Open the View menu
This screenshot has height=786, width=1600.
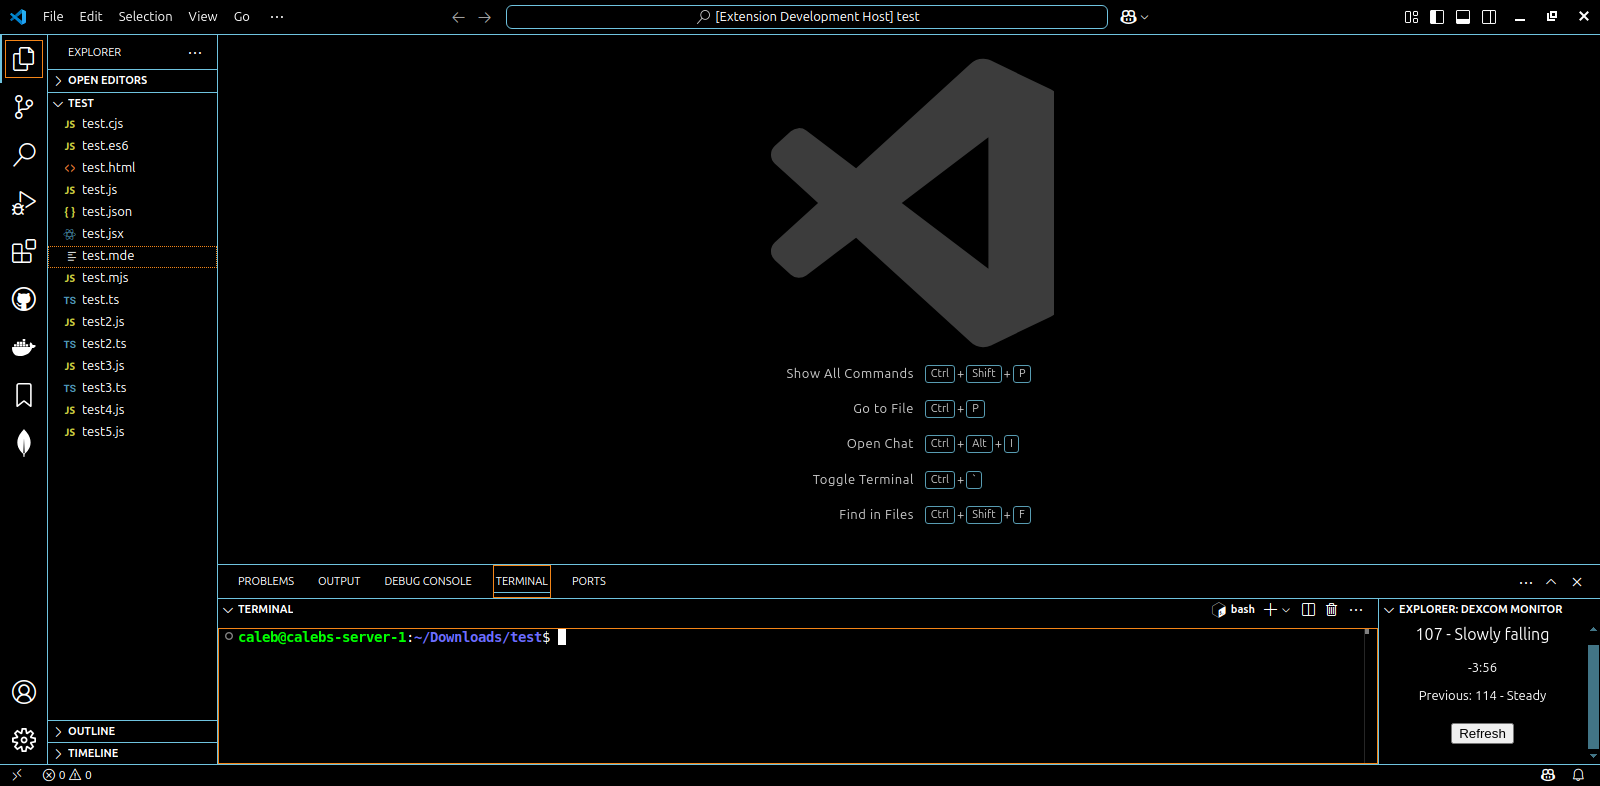[203, 17]
